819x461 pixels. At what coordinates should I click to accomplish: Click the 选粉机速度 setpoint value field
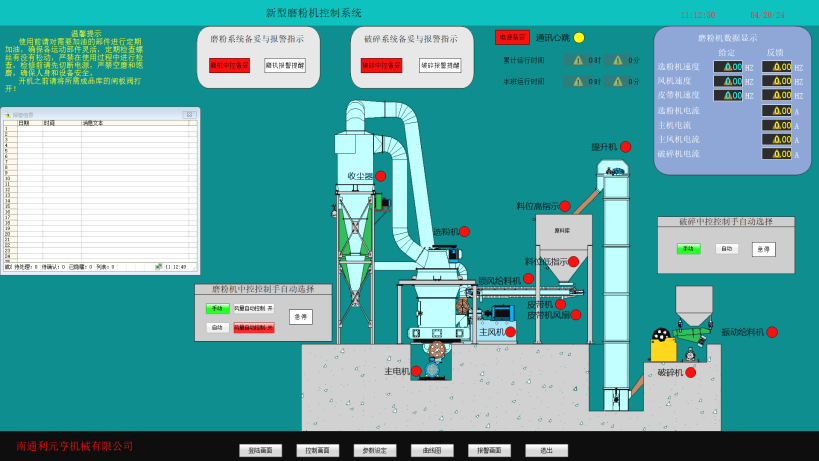727,67
